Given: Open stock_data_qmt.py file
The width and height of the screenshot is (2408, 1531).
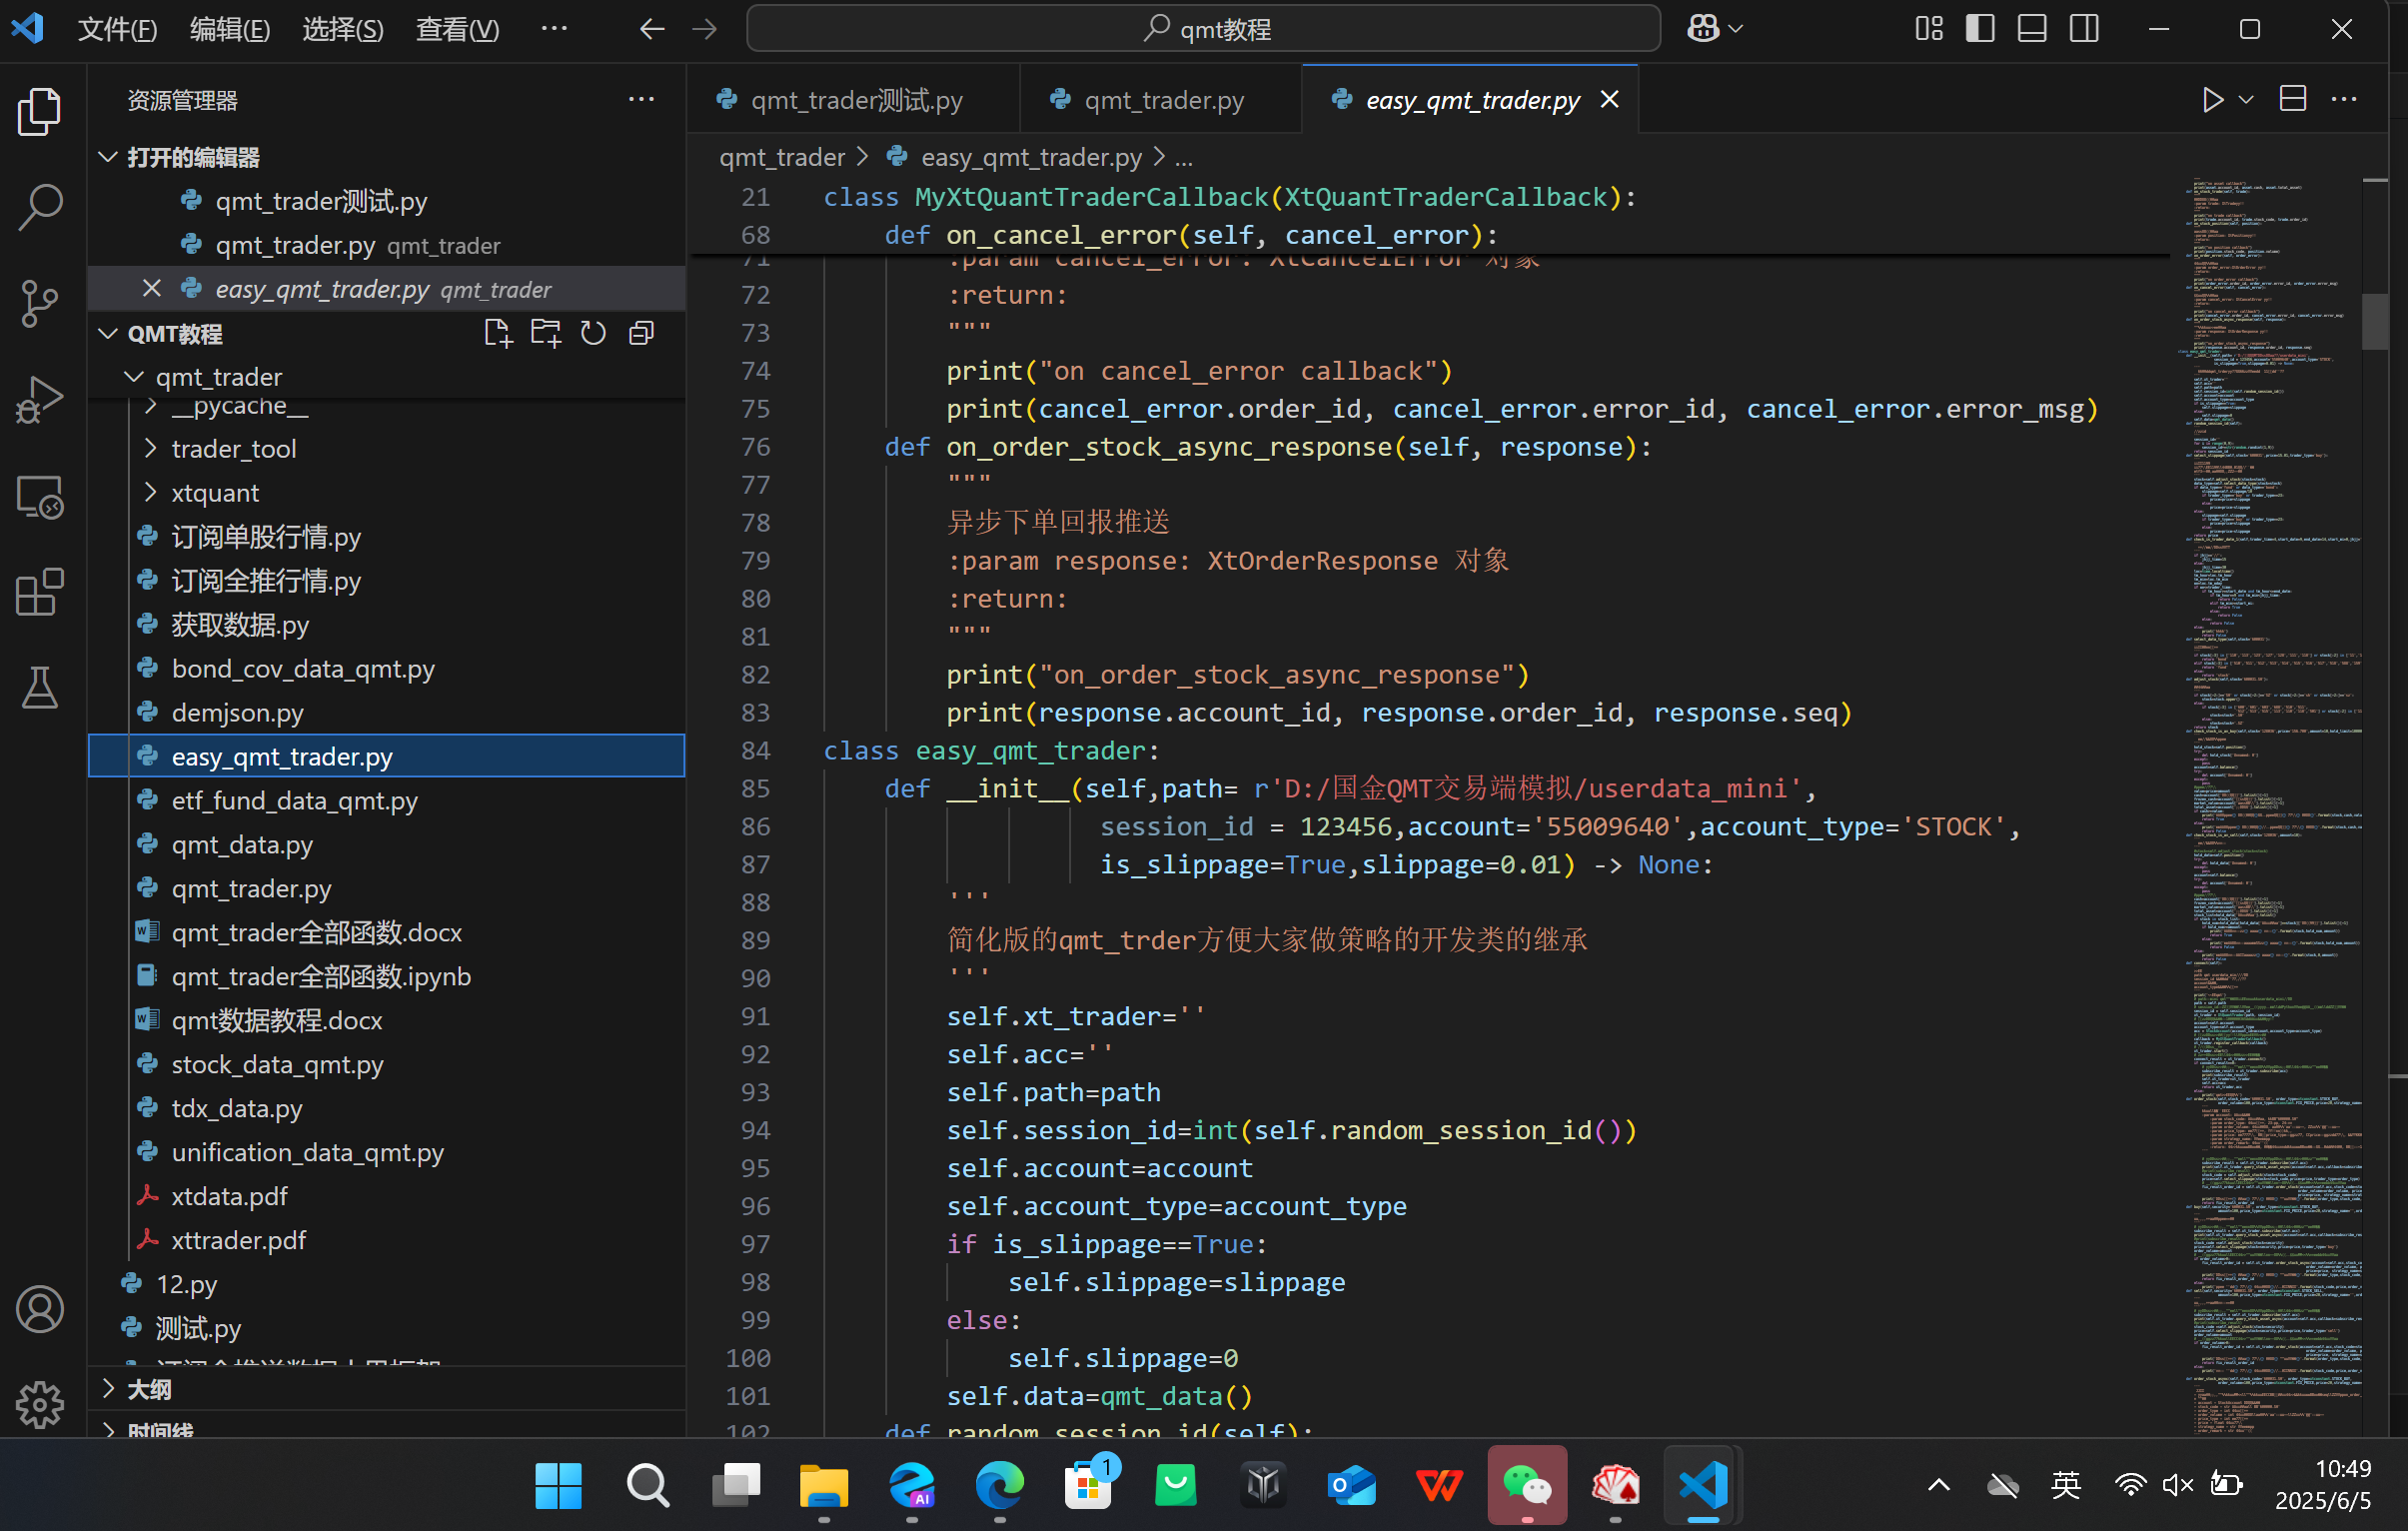Looking at the screenshot, I should point(387,1065).
